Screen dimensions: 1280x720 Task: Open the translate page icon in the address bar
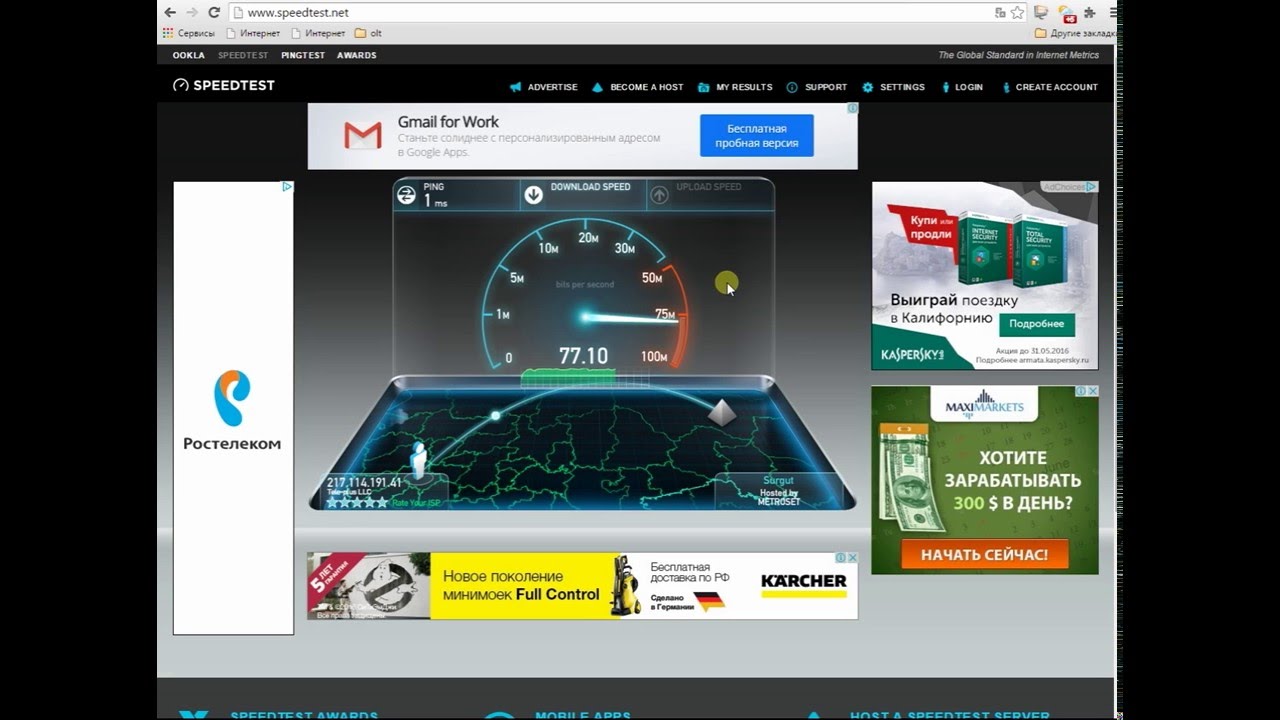pos(1000,13)
